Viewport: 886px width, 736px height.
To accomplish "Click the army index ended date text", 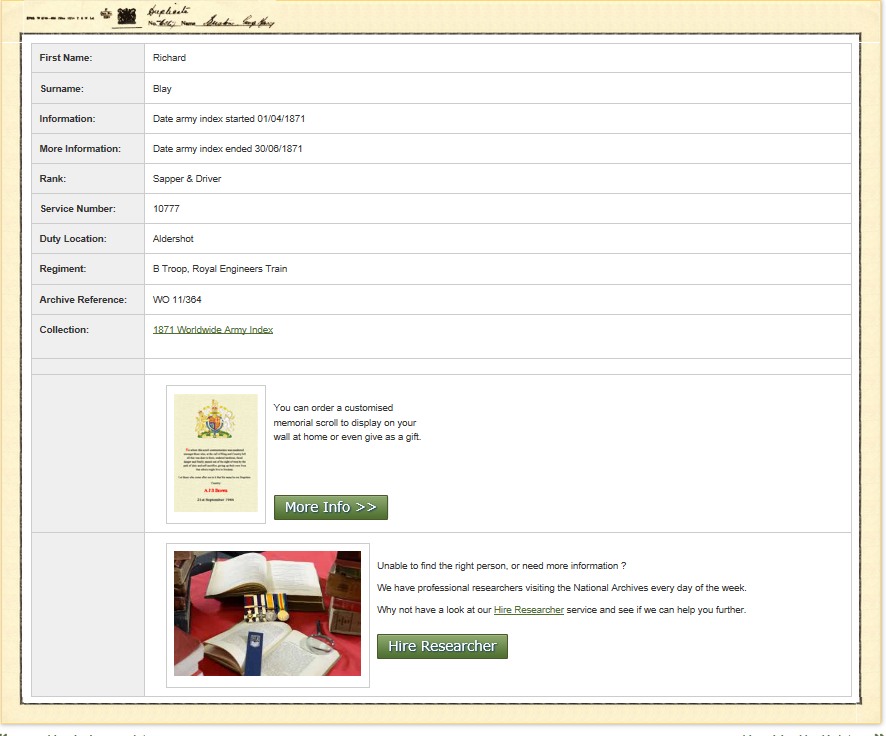I will click(x=227, y=149).
